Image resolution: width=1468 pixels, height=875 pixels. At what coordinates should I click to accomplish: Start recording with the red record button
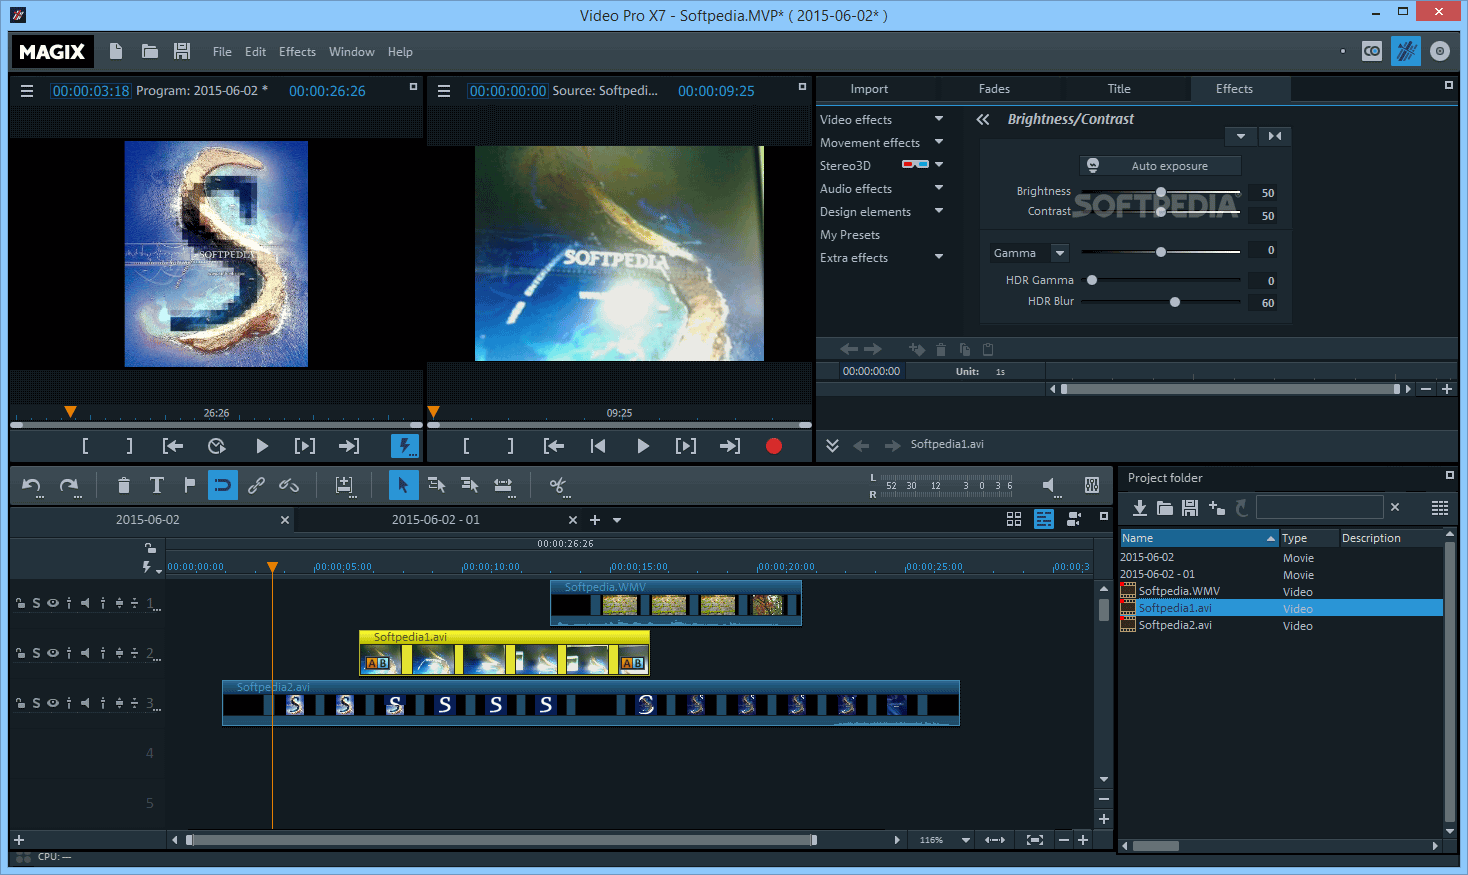point(774,446)
